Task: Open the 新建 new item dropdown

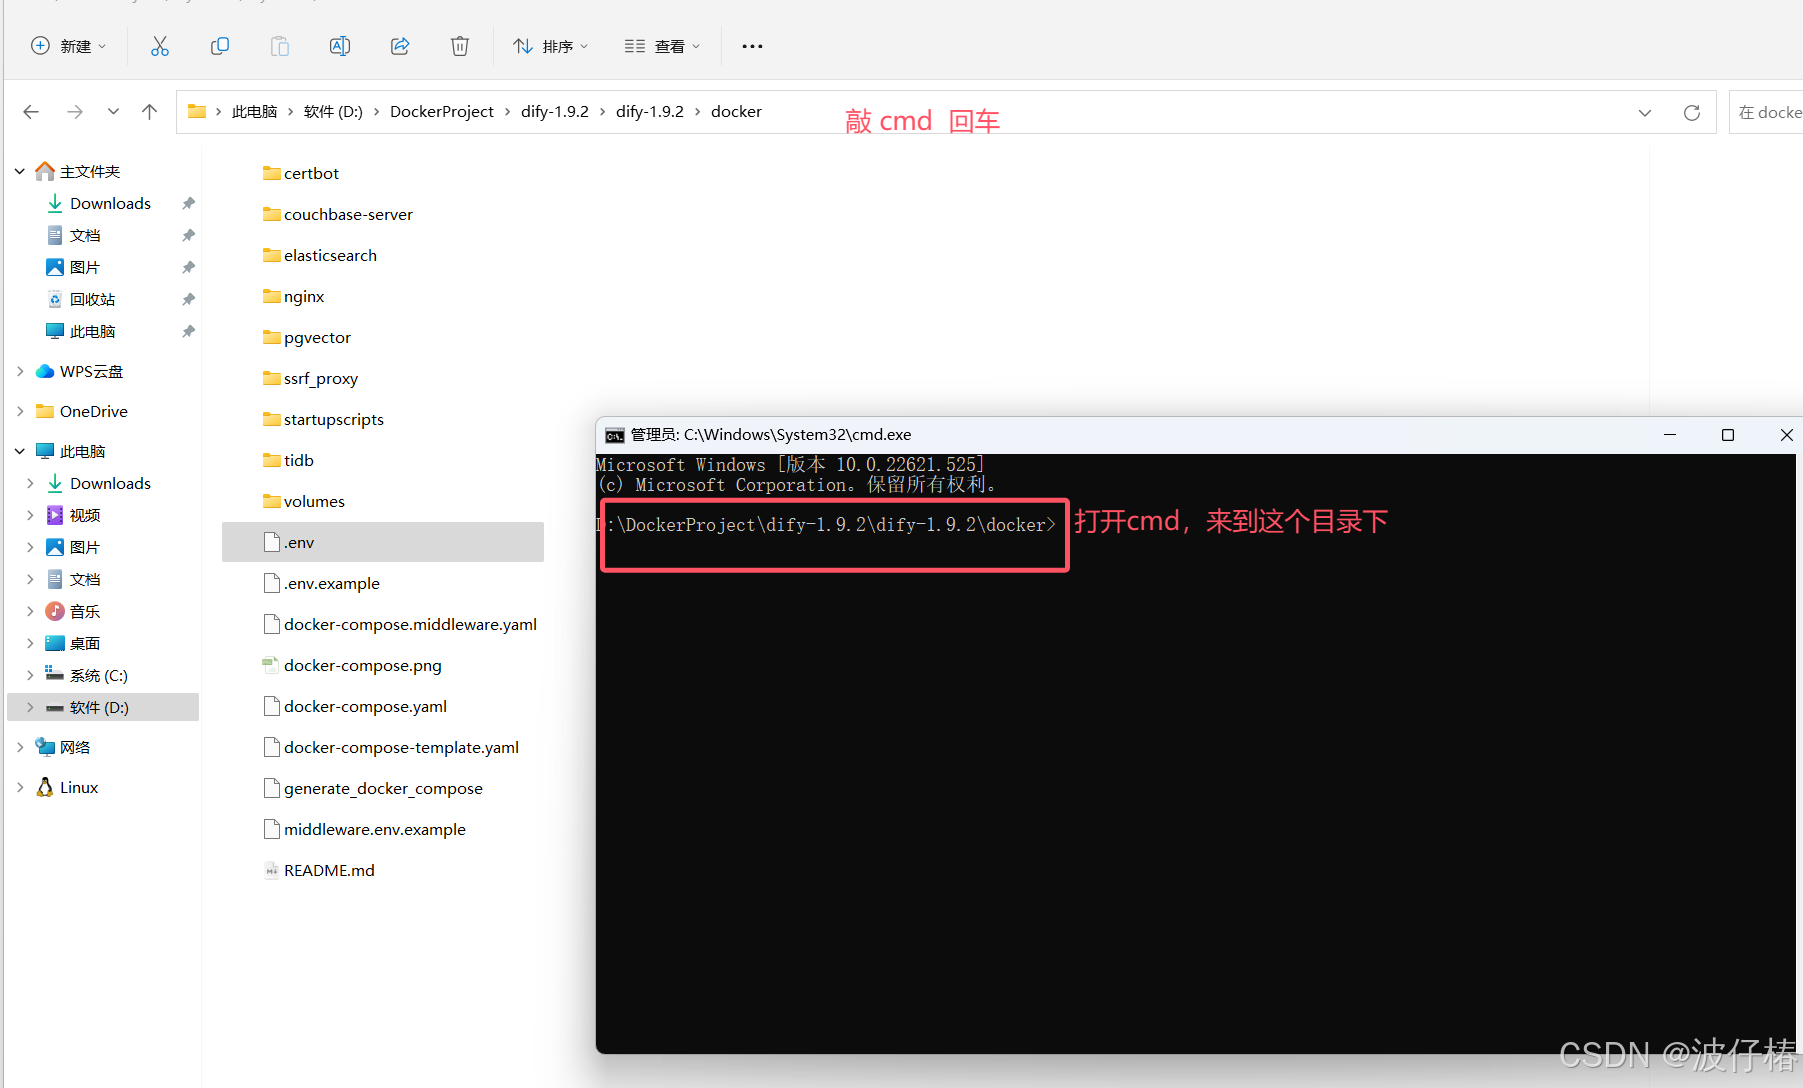Action: click(68, 46)
